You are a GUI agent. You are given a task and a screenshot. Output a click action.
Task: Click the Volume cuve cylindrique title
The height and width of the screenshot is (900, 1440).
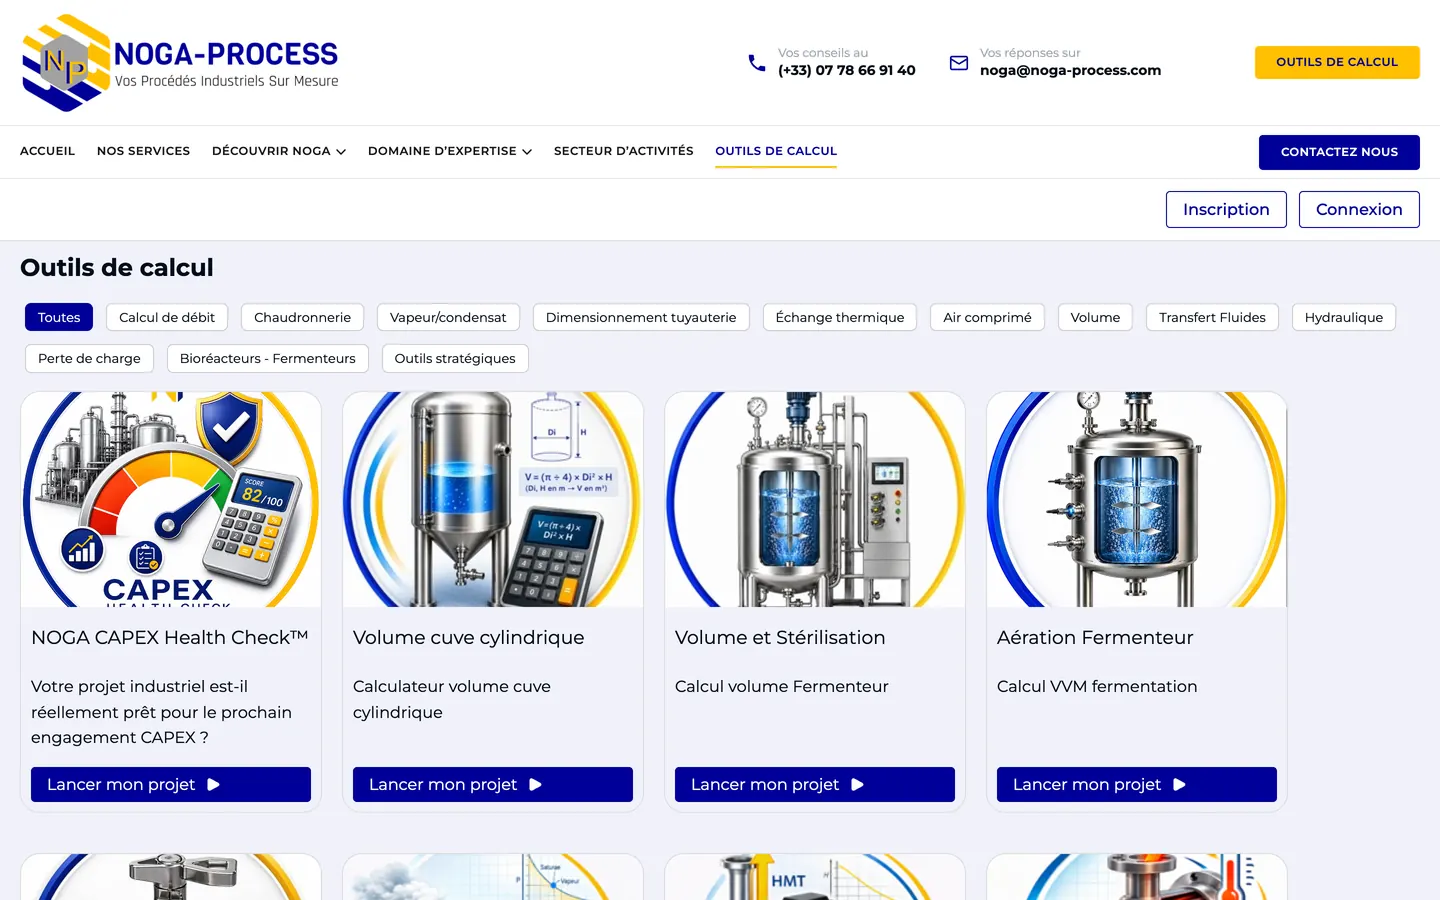tap(468, 638)
